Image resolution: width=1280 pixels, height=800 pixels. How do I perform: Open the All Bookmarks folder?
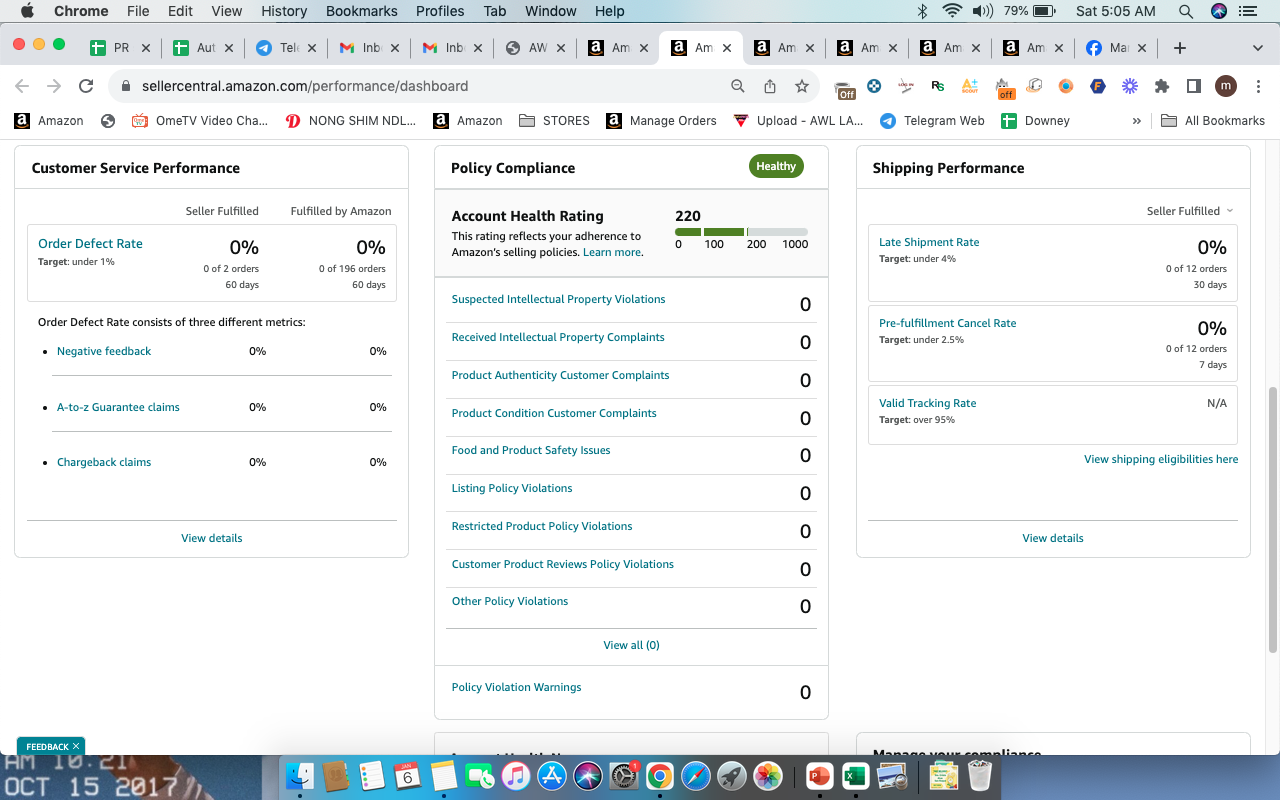[1213, 120]
